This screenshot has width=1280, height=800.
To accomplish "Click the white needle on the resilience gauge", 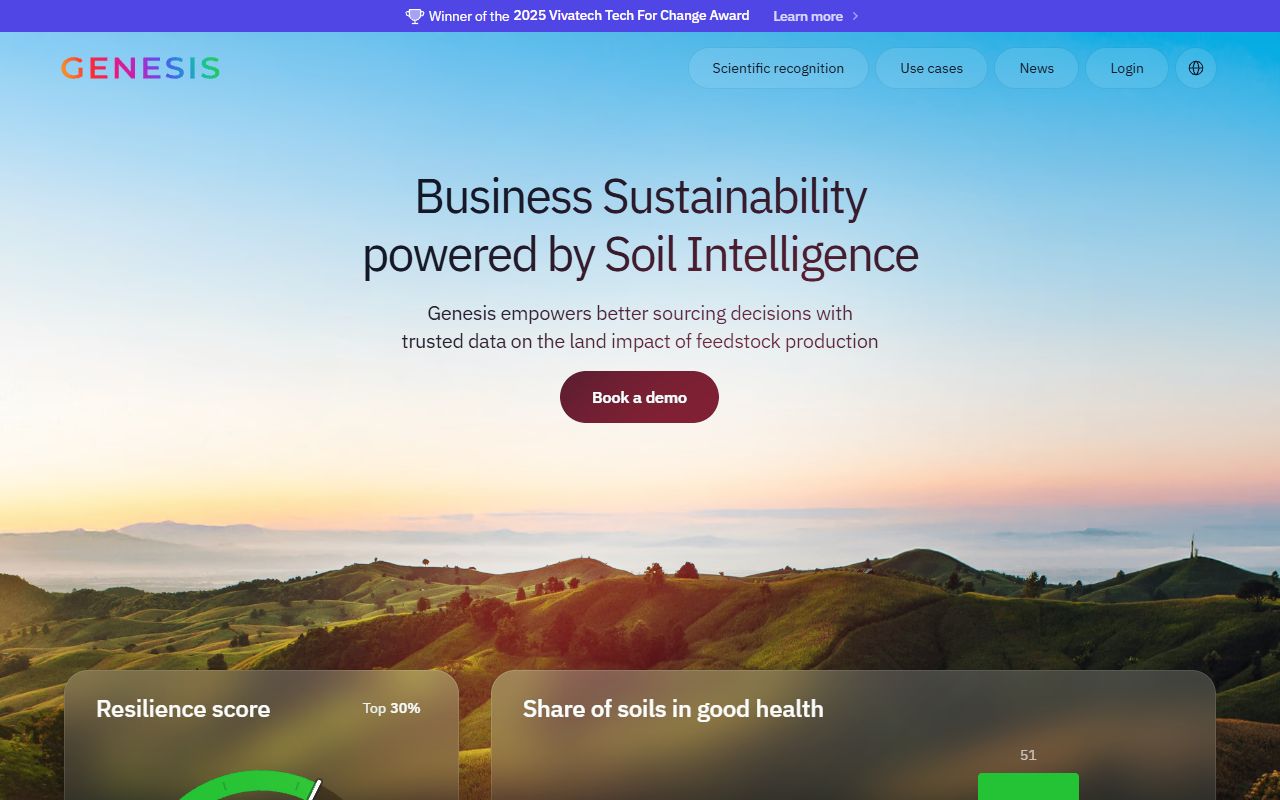I will [314, 790].
